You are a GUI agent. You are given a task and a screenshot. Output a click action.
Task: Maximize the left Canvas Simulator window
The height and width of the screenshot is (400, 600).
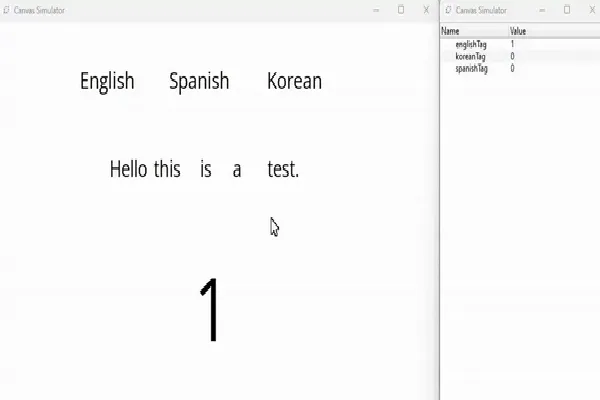pyautogui.click(x=401, y=10)
